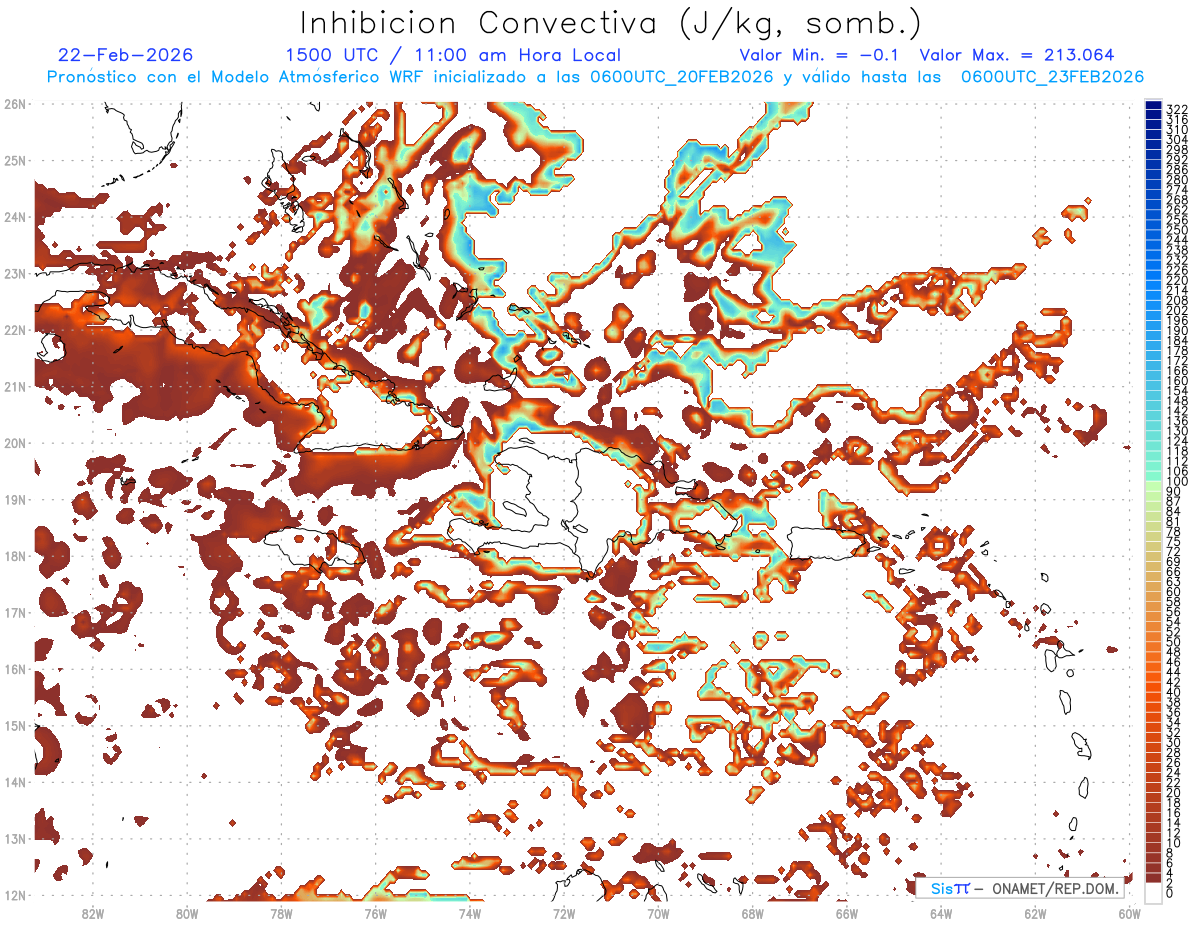
Task: Click the 26N latitude label
Action: tap(14, 104)
